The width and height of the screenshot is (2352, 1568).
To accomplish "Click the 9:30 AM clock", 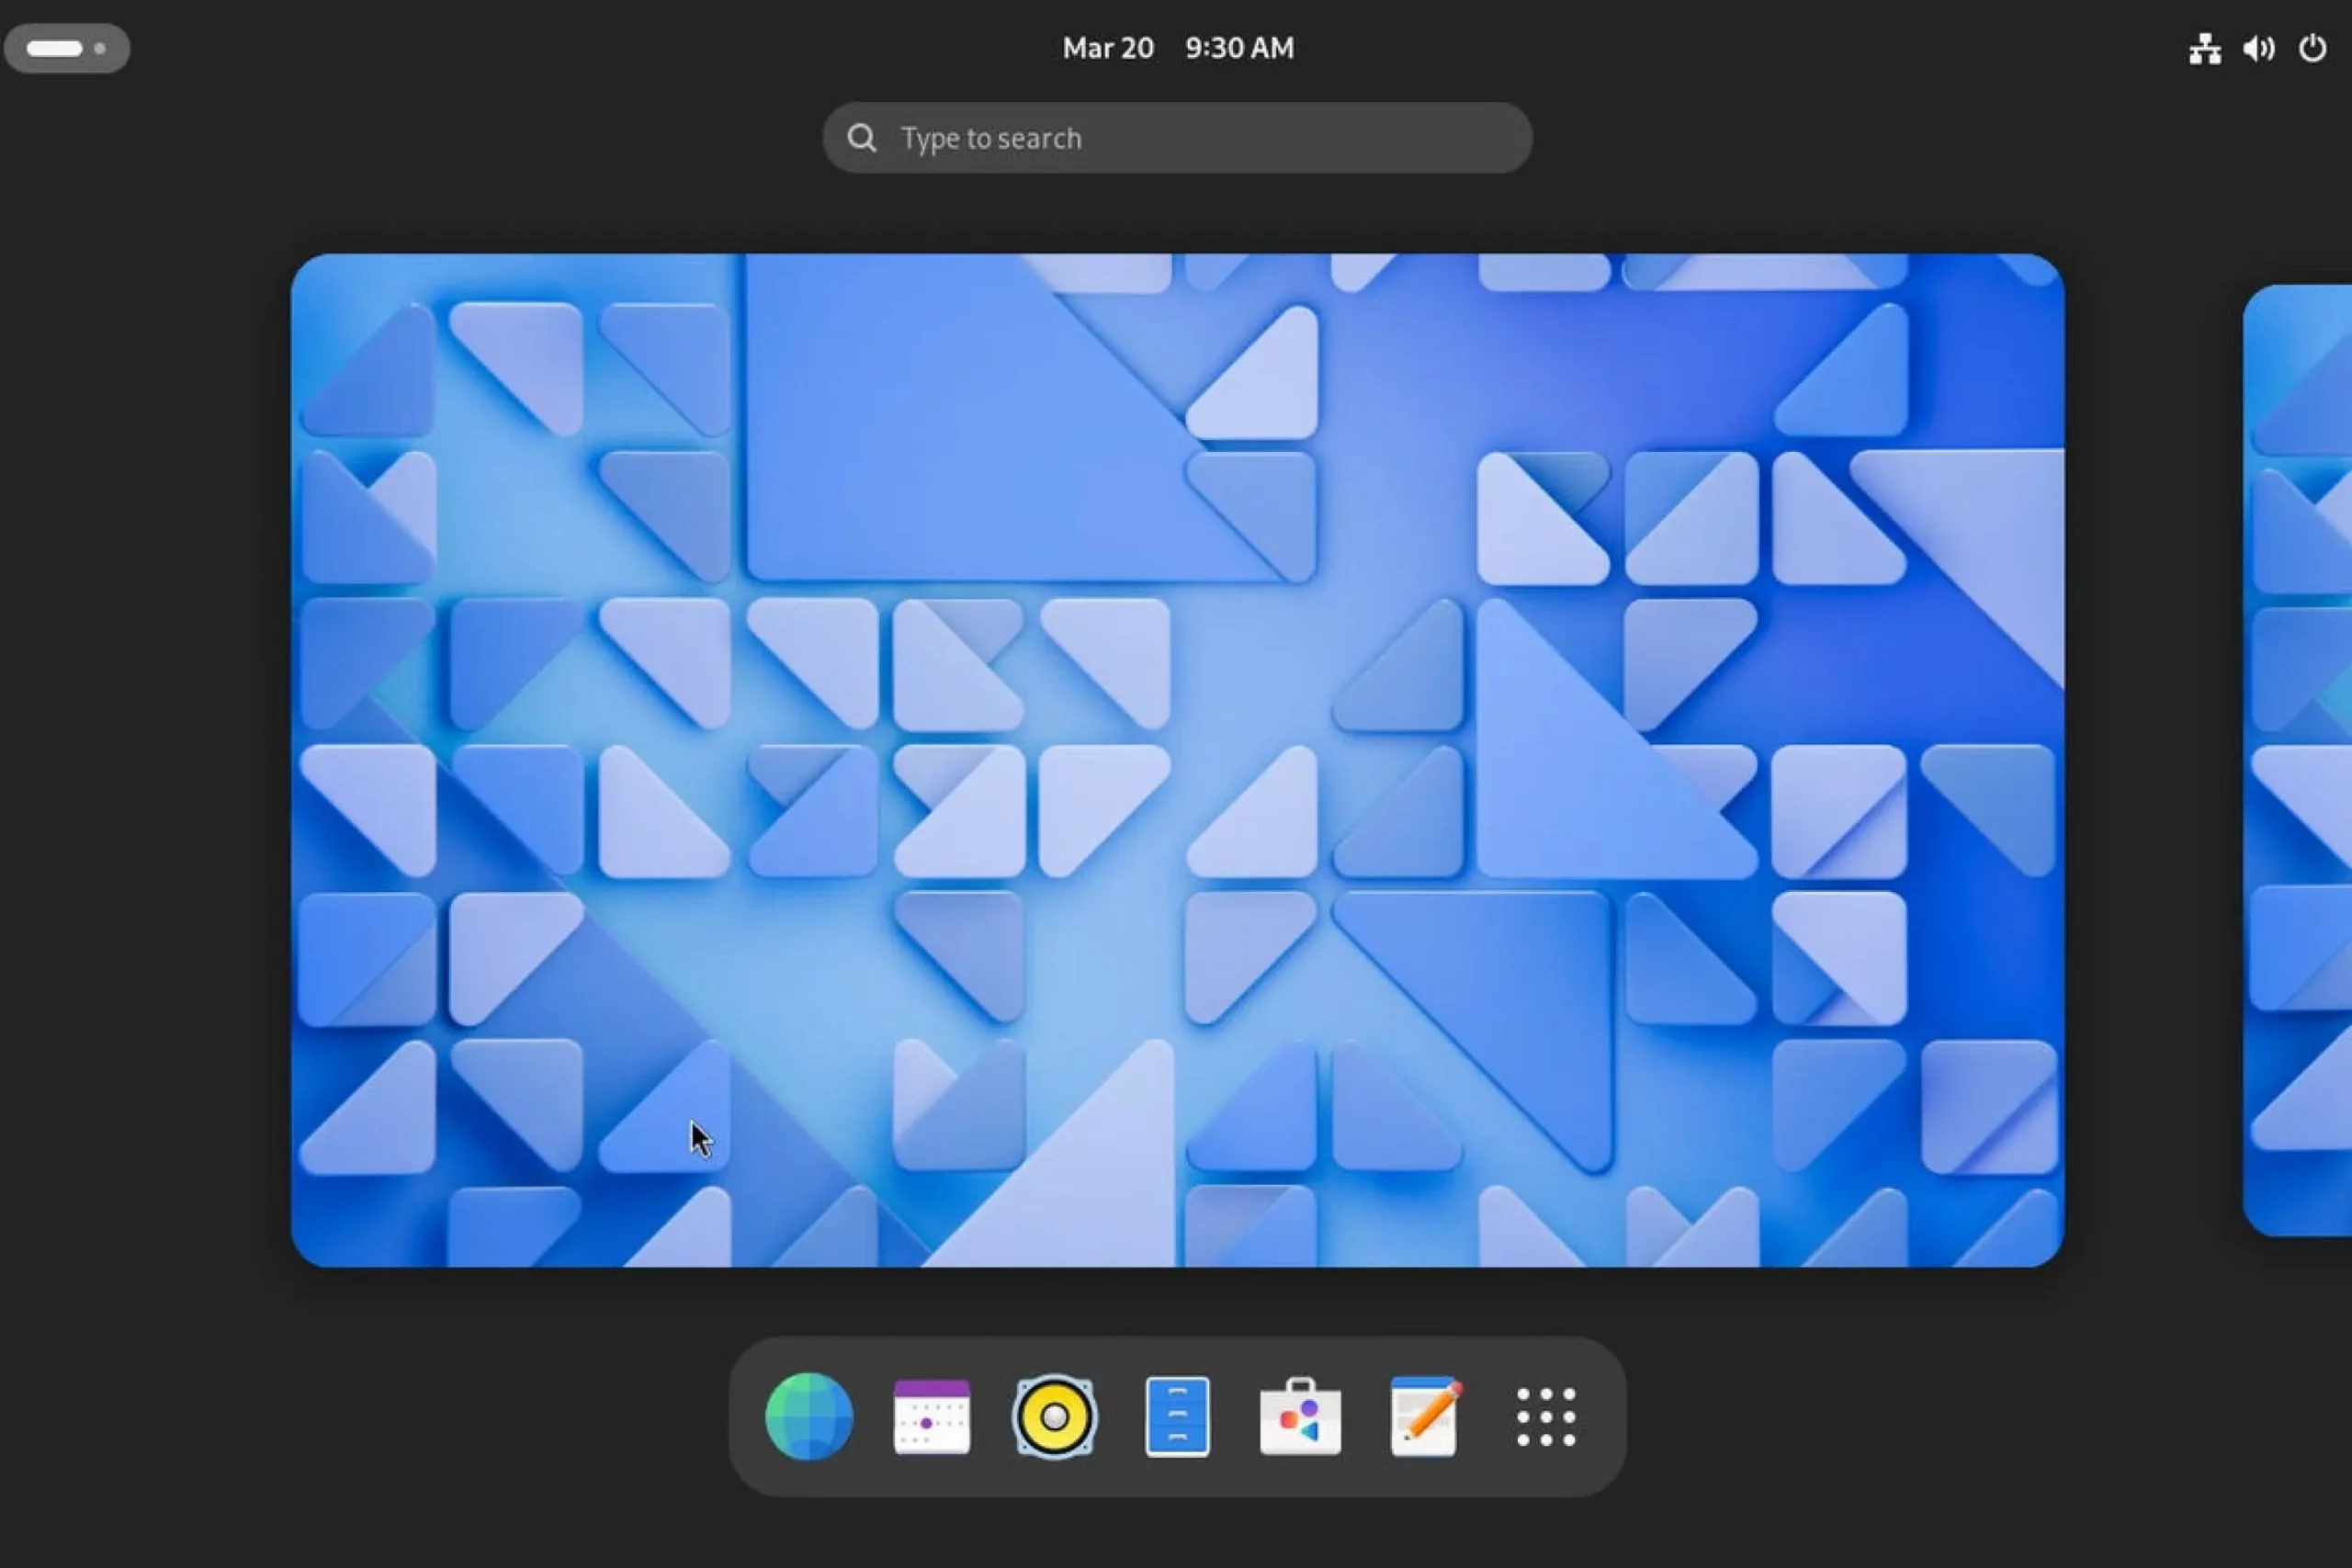I will coord(1239,48).
